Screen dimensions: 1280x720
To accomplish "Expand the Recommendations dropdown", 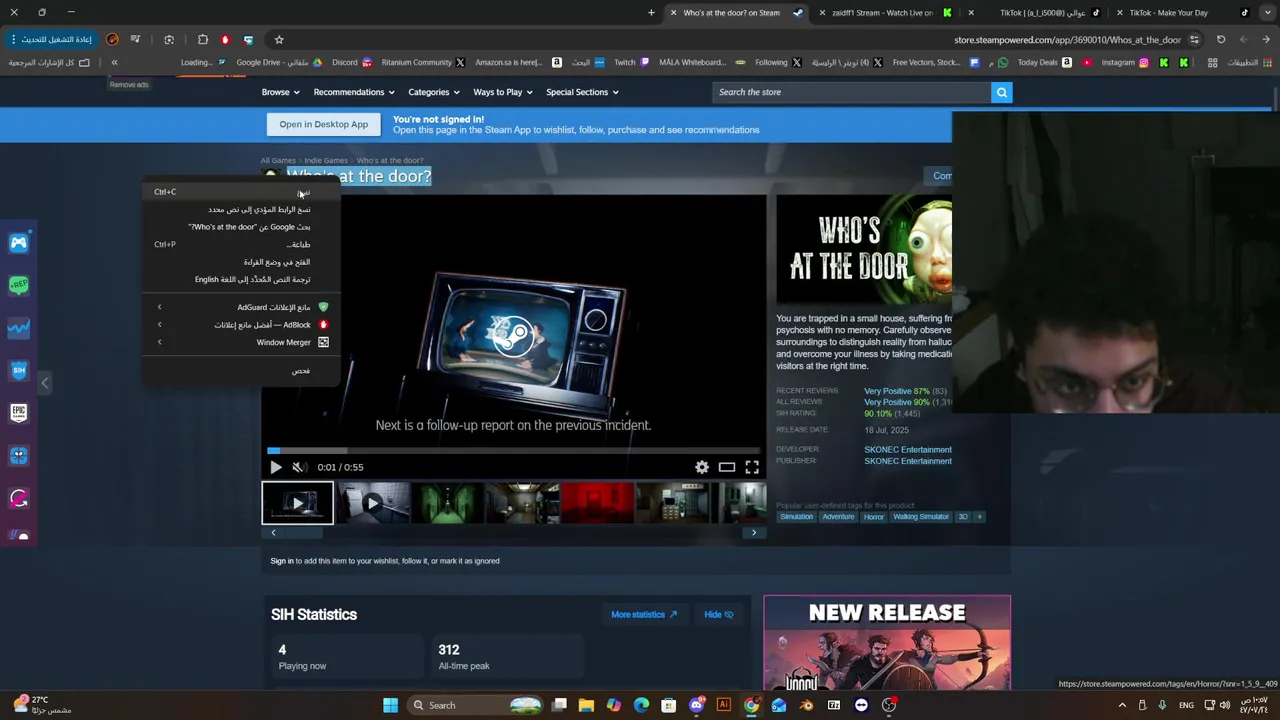I will [x=354, y=92].
